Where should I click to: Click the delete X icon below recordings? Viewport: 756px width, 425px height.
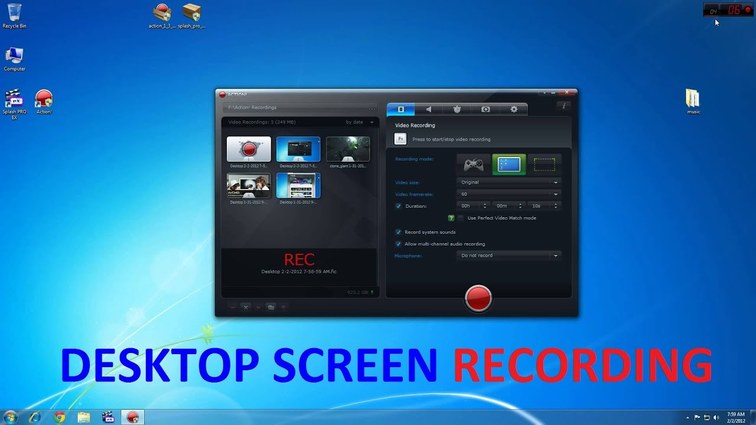(245, 307)
